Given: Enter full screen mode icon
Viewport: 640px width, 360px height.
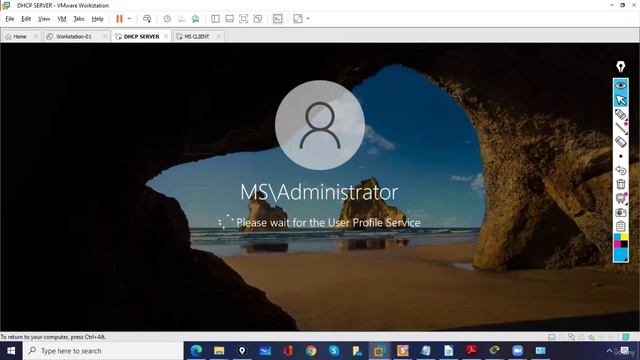Looking at the screenshot, I should coord(244,19).
